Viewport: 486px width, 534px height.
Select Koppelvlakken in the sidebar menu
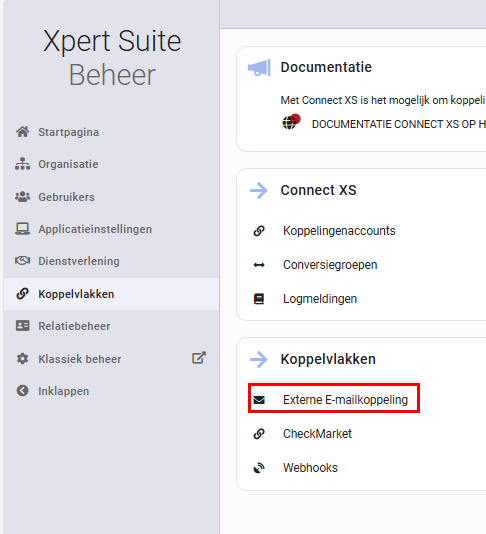click(x=111, y=294)
